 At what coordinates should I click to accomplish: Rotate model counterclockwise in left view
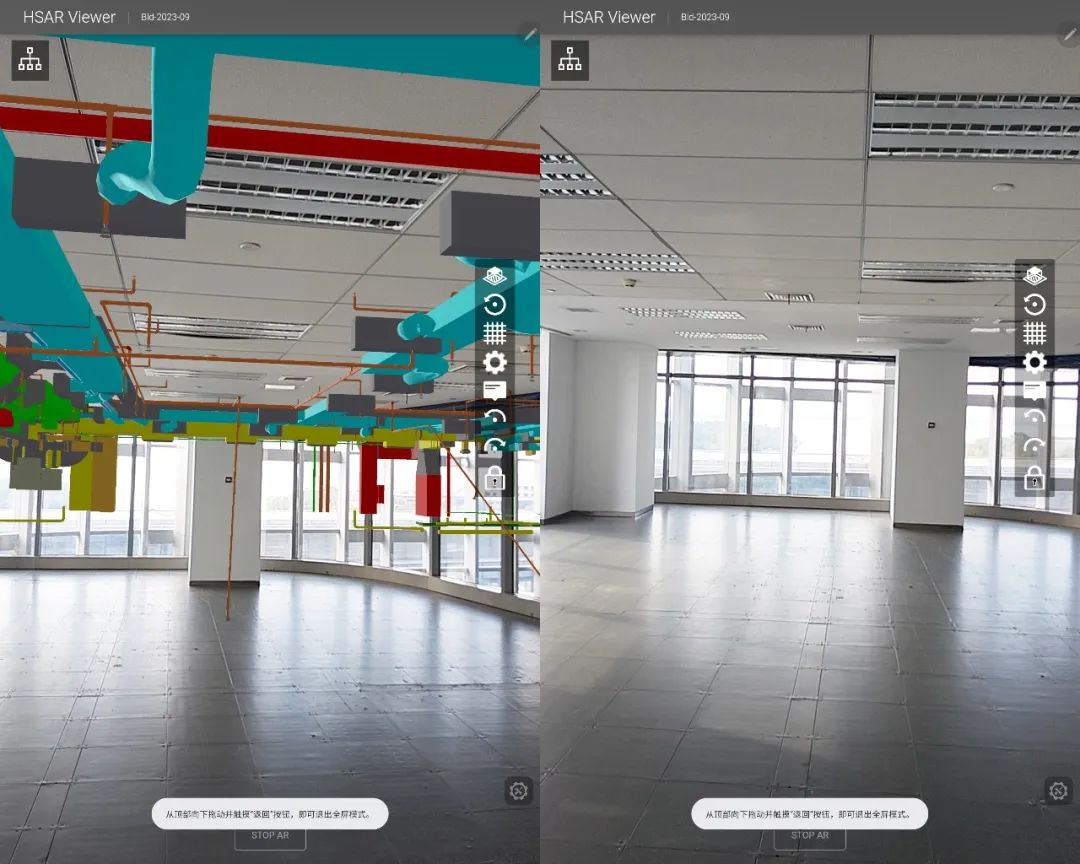[x=495, y=418]
